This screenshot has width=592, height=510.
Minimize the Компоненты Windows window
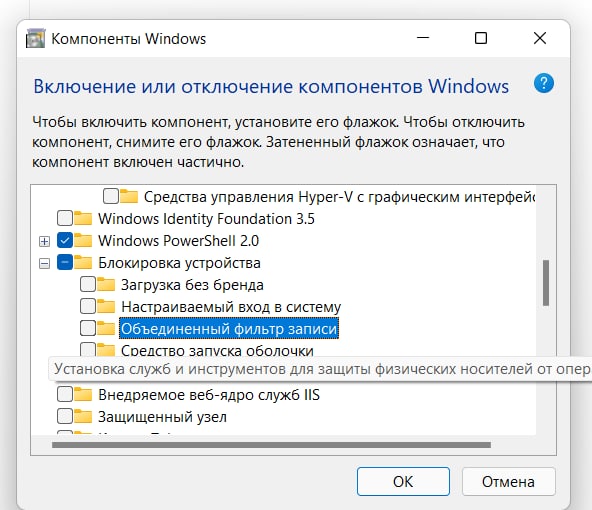click(x=423, y=38)
